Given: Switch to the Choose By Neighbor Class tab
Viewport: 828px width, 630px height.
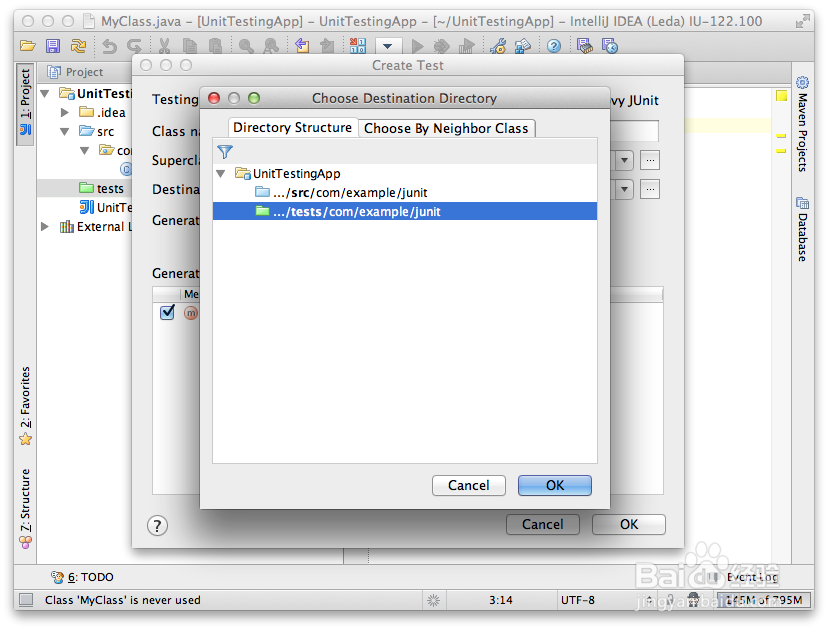Looking at the screenshot, I should click(x=446, y=128).
